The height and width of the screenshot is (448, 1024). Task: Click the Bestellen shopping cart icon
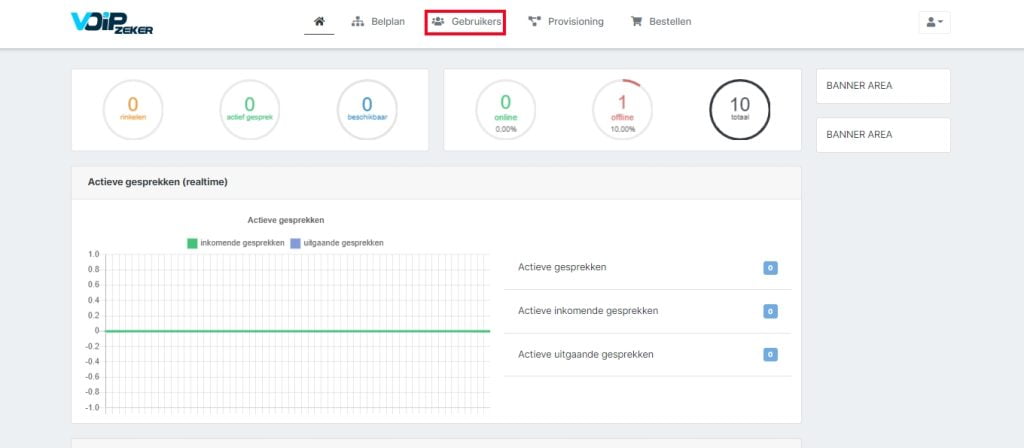(x=636, y=22)
